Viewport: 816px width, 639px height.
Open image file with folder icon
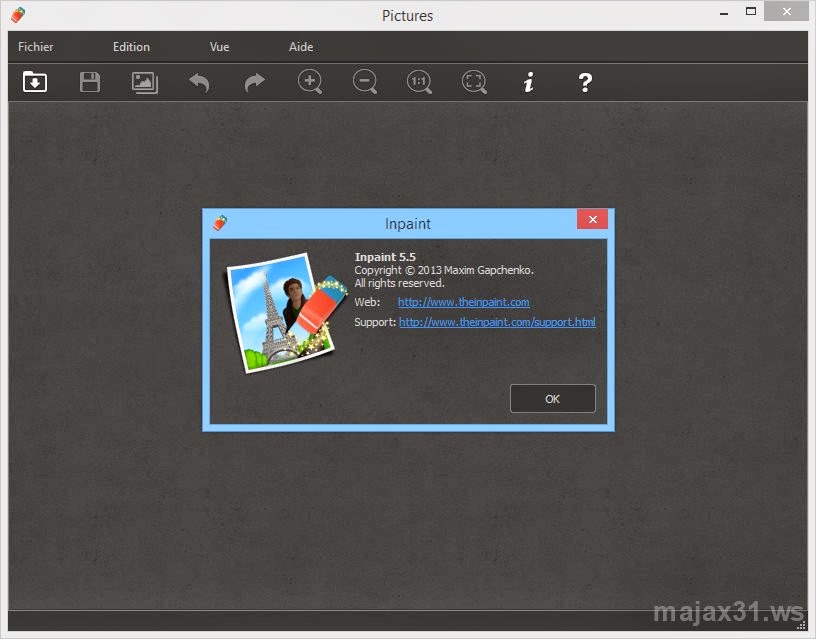[x=35, y=82]
